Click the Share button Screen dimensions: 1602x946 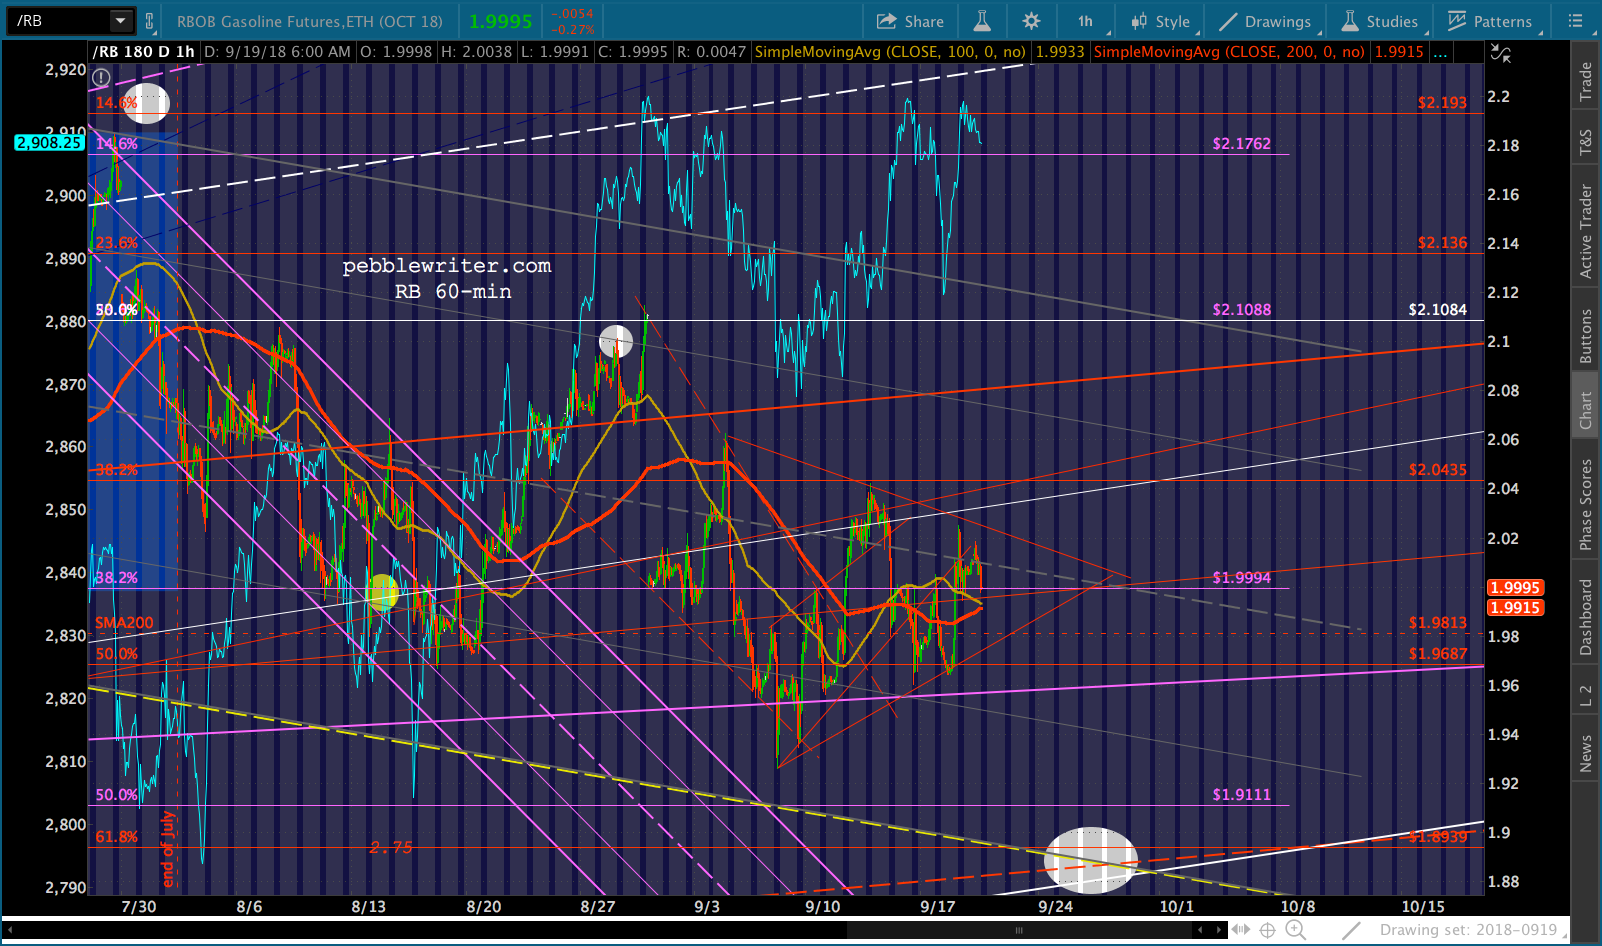point(910,21)
